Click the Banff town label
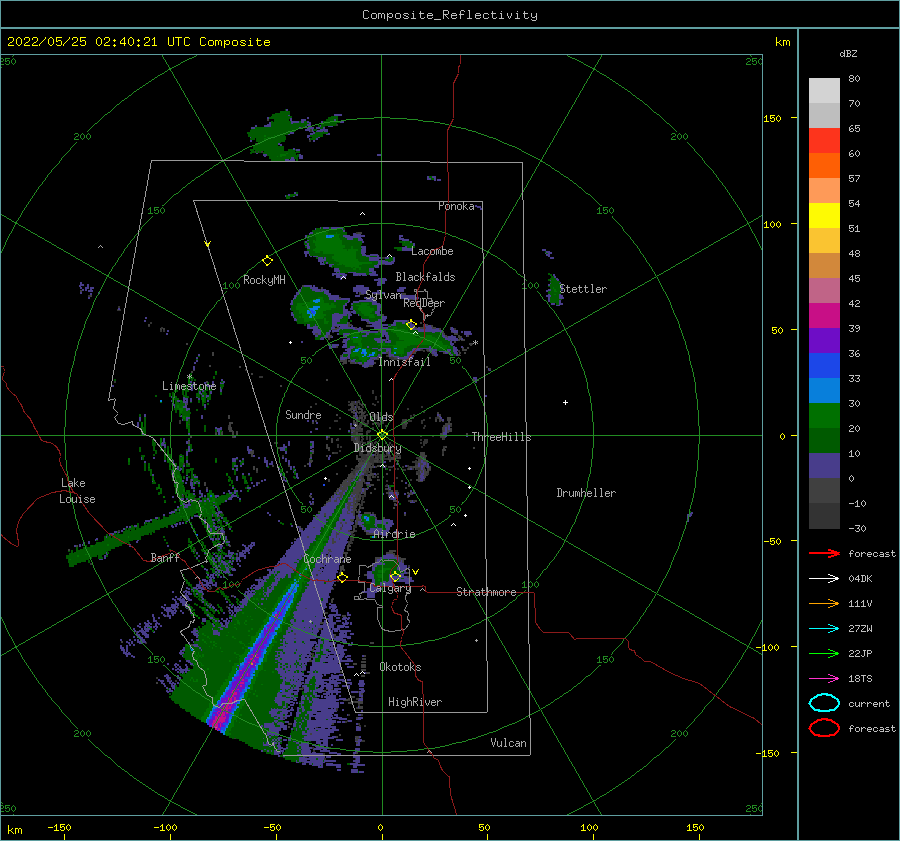This screenshot has height=841, width=900. click(x=165, y=557)
